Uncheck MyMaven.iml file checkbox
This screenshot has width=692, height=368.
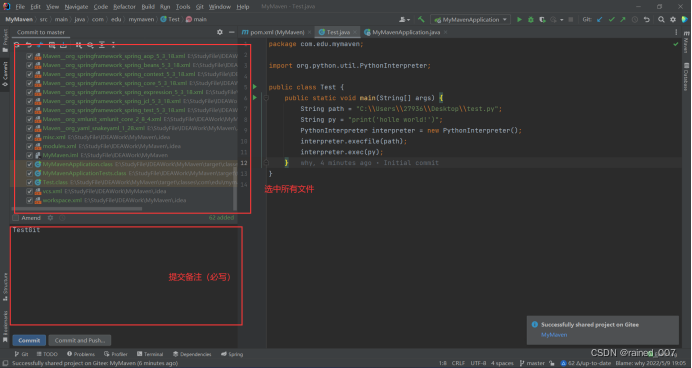pyautogui.click(x=30, y=155)
